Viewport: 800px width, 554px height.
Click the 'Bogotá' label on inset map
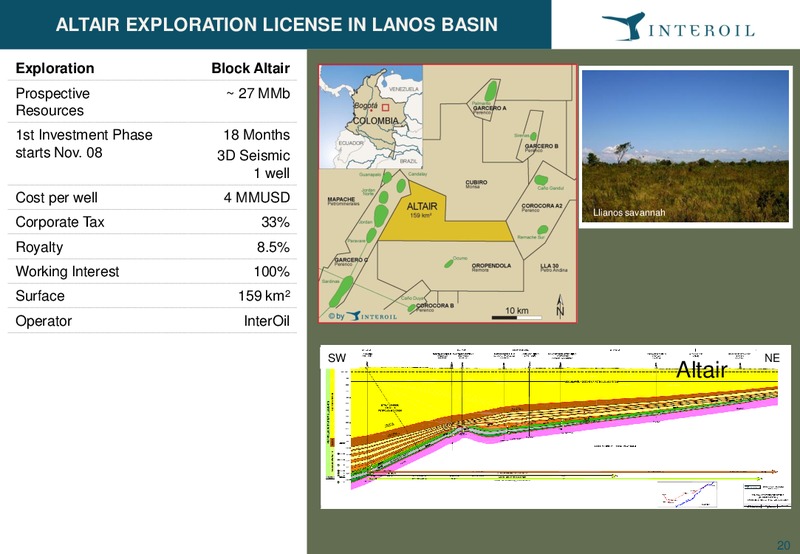(365, 105)
